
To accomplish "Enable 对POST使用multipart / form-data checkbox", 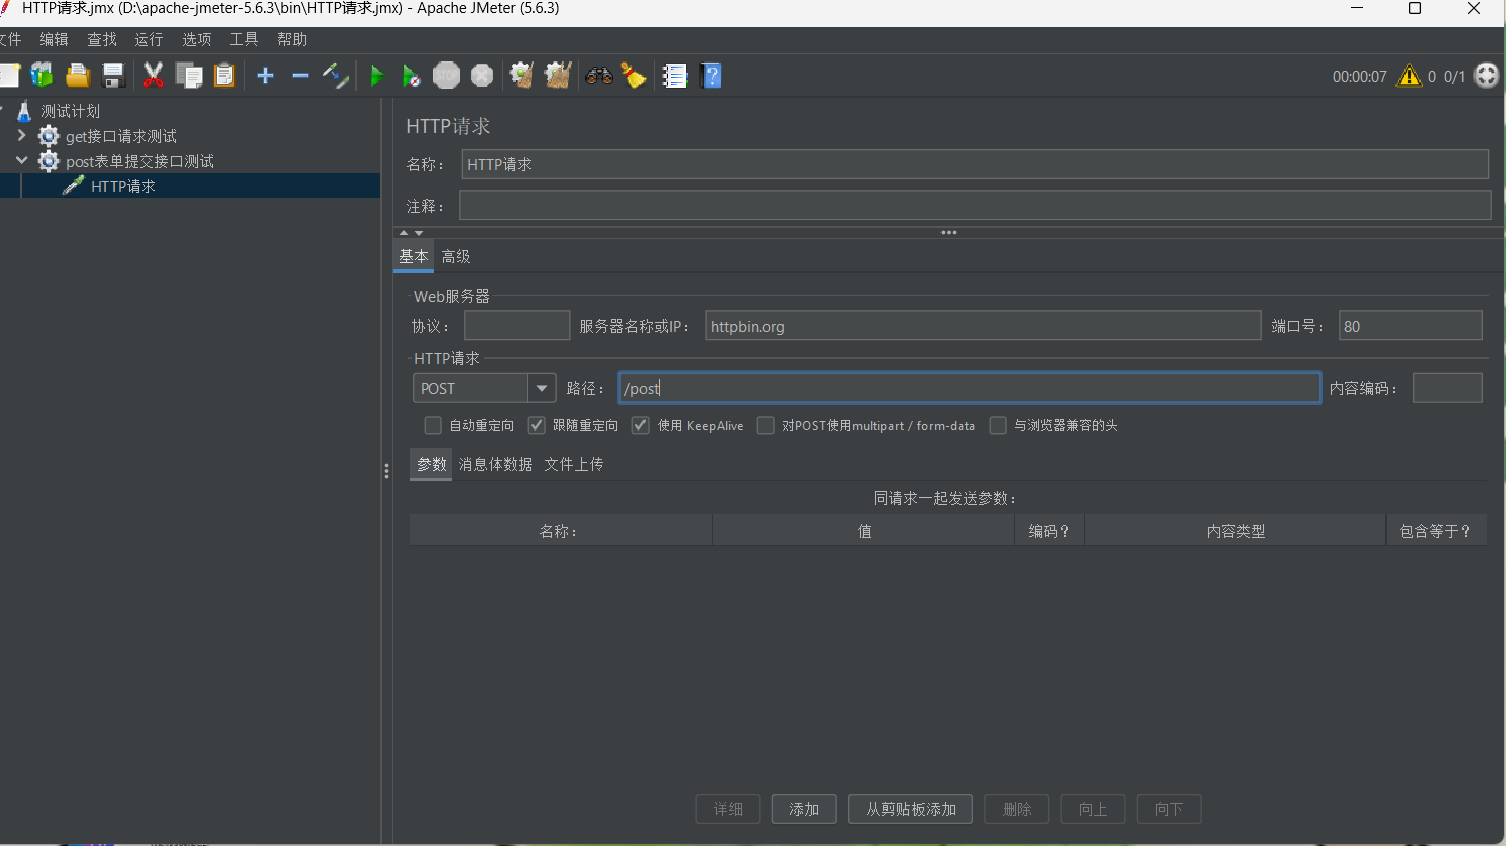I will [x=766, y=425].
